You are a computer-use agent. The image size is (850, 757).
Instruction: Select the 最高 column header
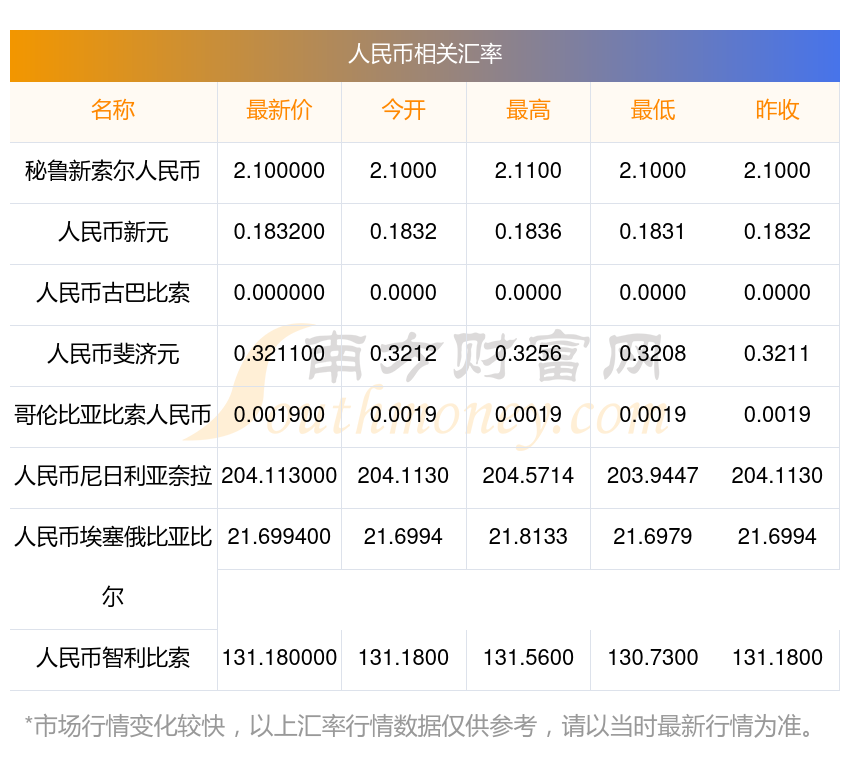coord(528,110)
